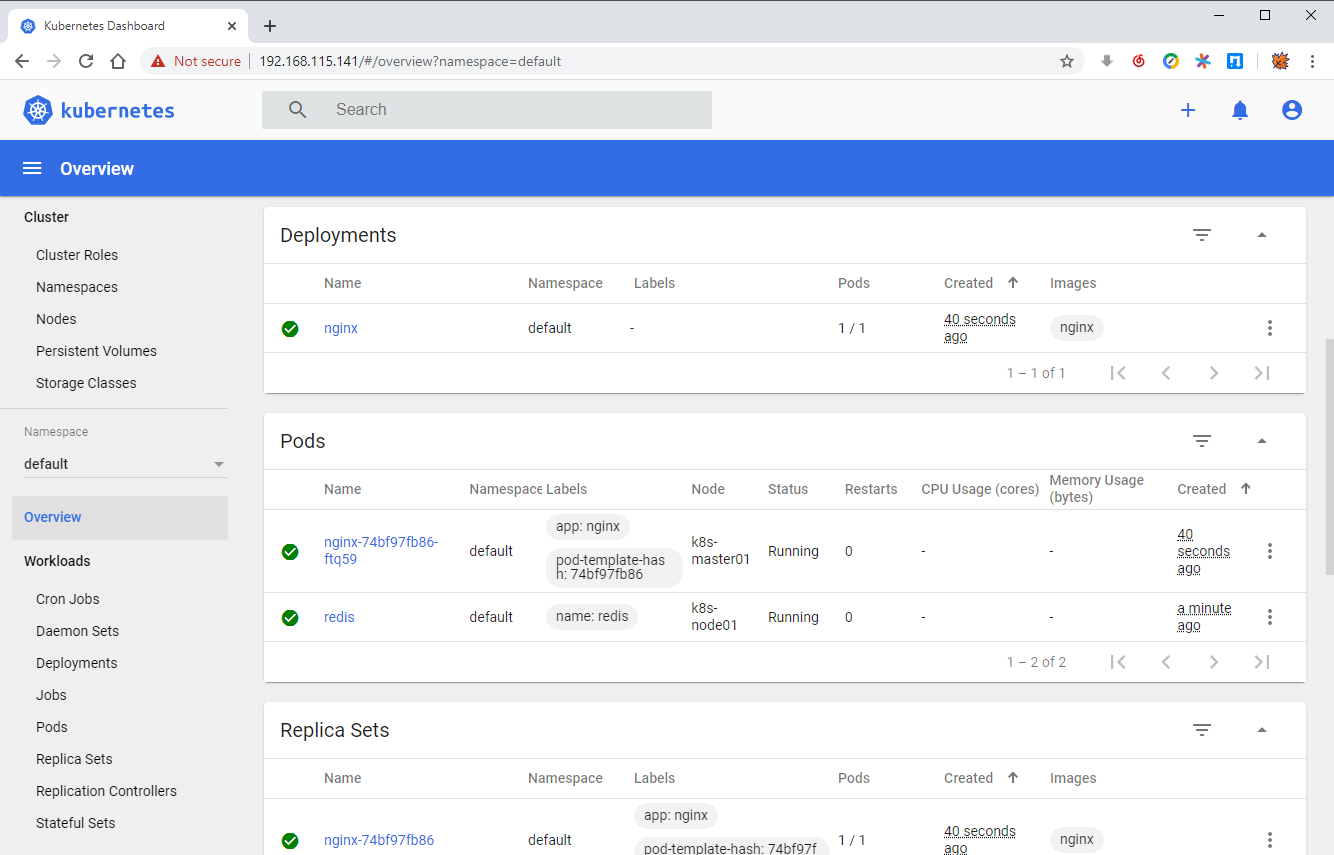Image resolution: width=1334 pixels, height=855 pixels.
Task: Open a new browser tab
Action: click(x=269, y=26)
